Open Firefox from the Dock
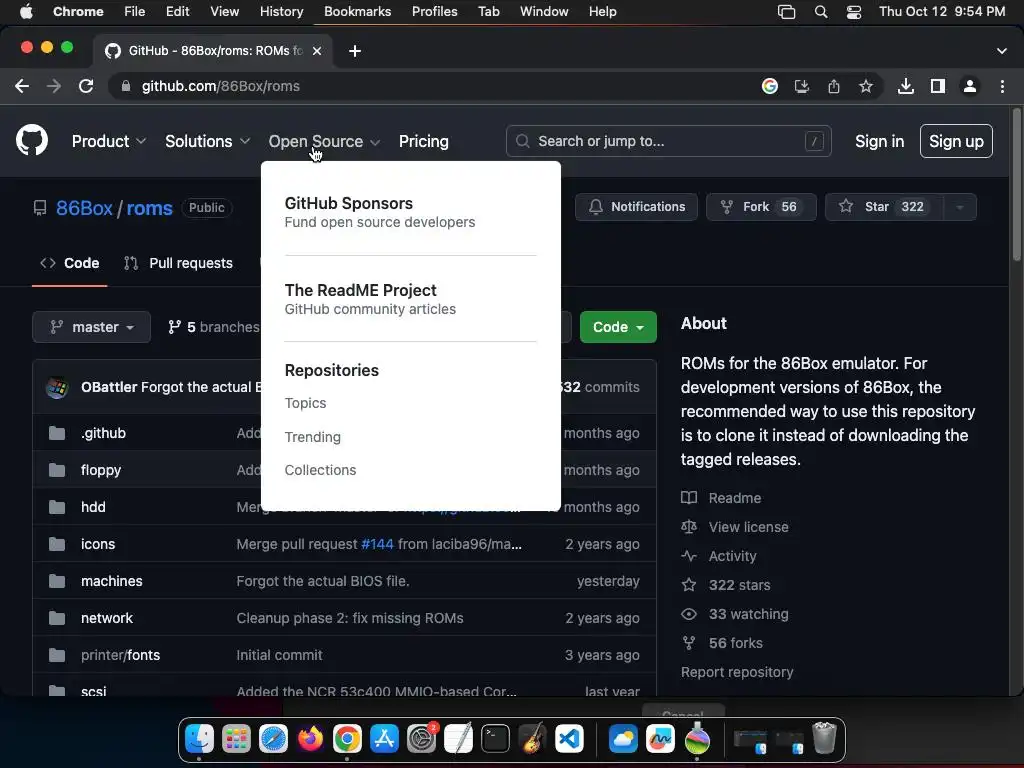Image resolution: width=1024 pixels, height=768 pixels. click(x=310, y=739)
